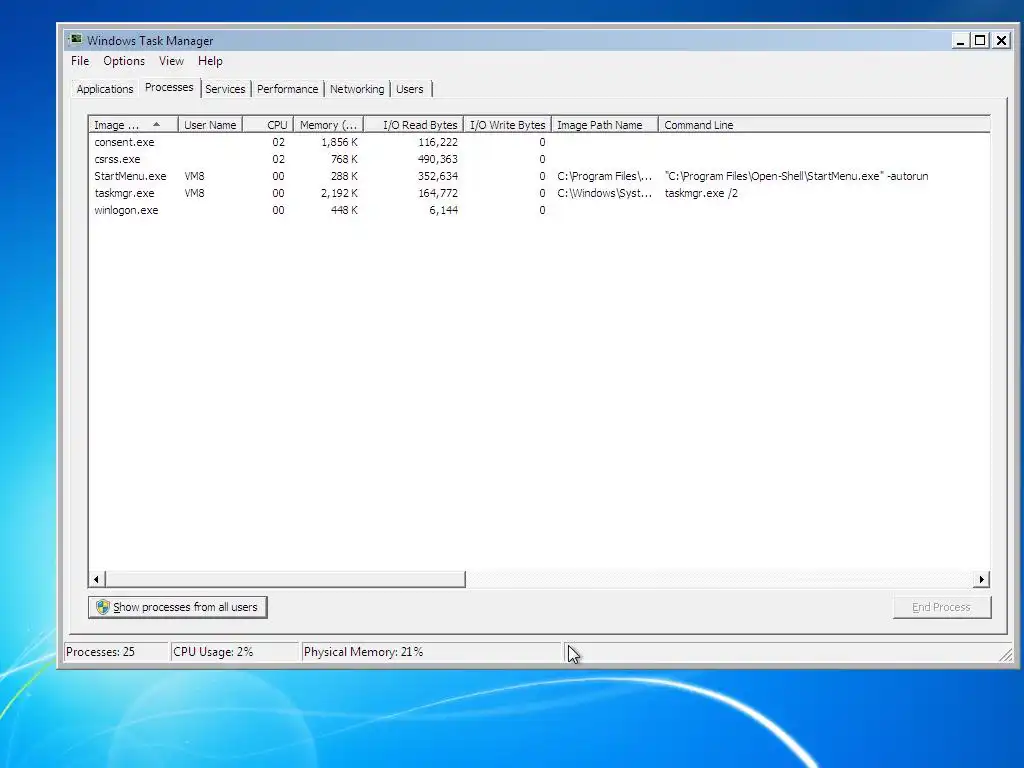Click the taskmgr.exe /2 command line

pyautogui.click(x=701, y=193)
